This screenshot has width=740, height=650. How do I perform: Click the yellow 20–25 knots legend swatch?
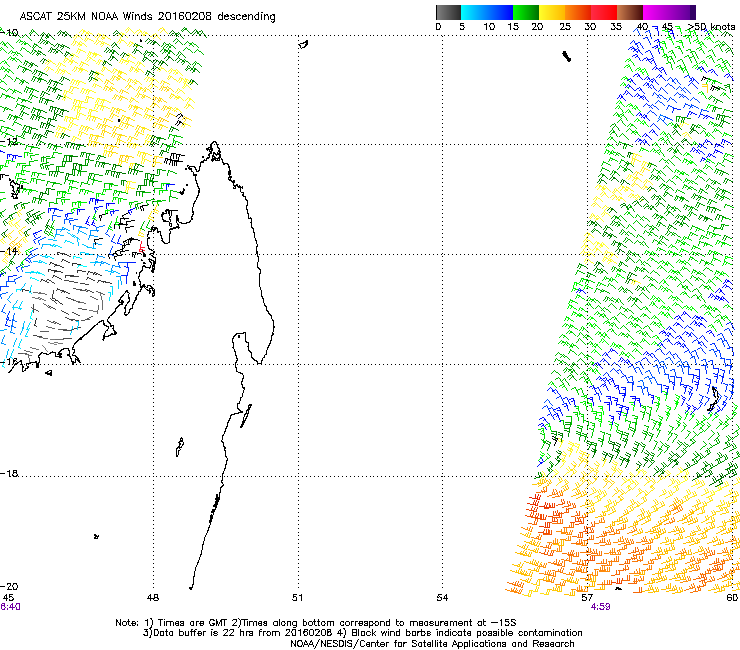[x=552, y=12]
